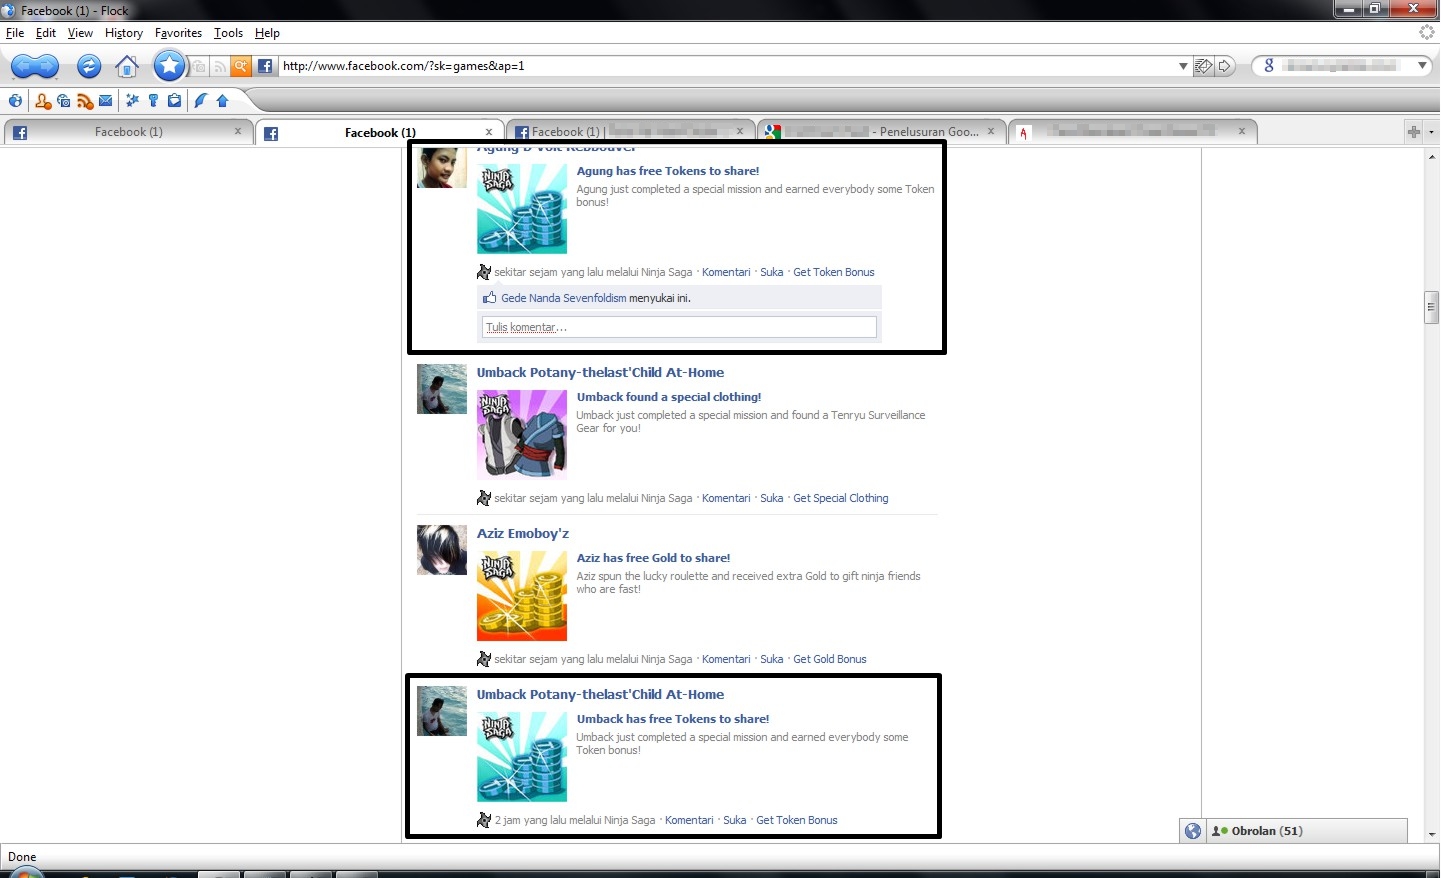Viewport: 1441px width, 878px height.
Task: Click Get Token Bonus under Agung's post
Action: 833,272
